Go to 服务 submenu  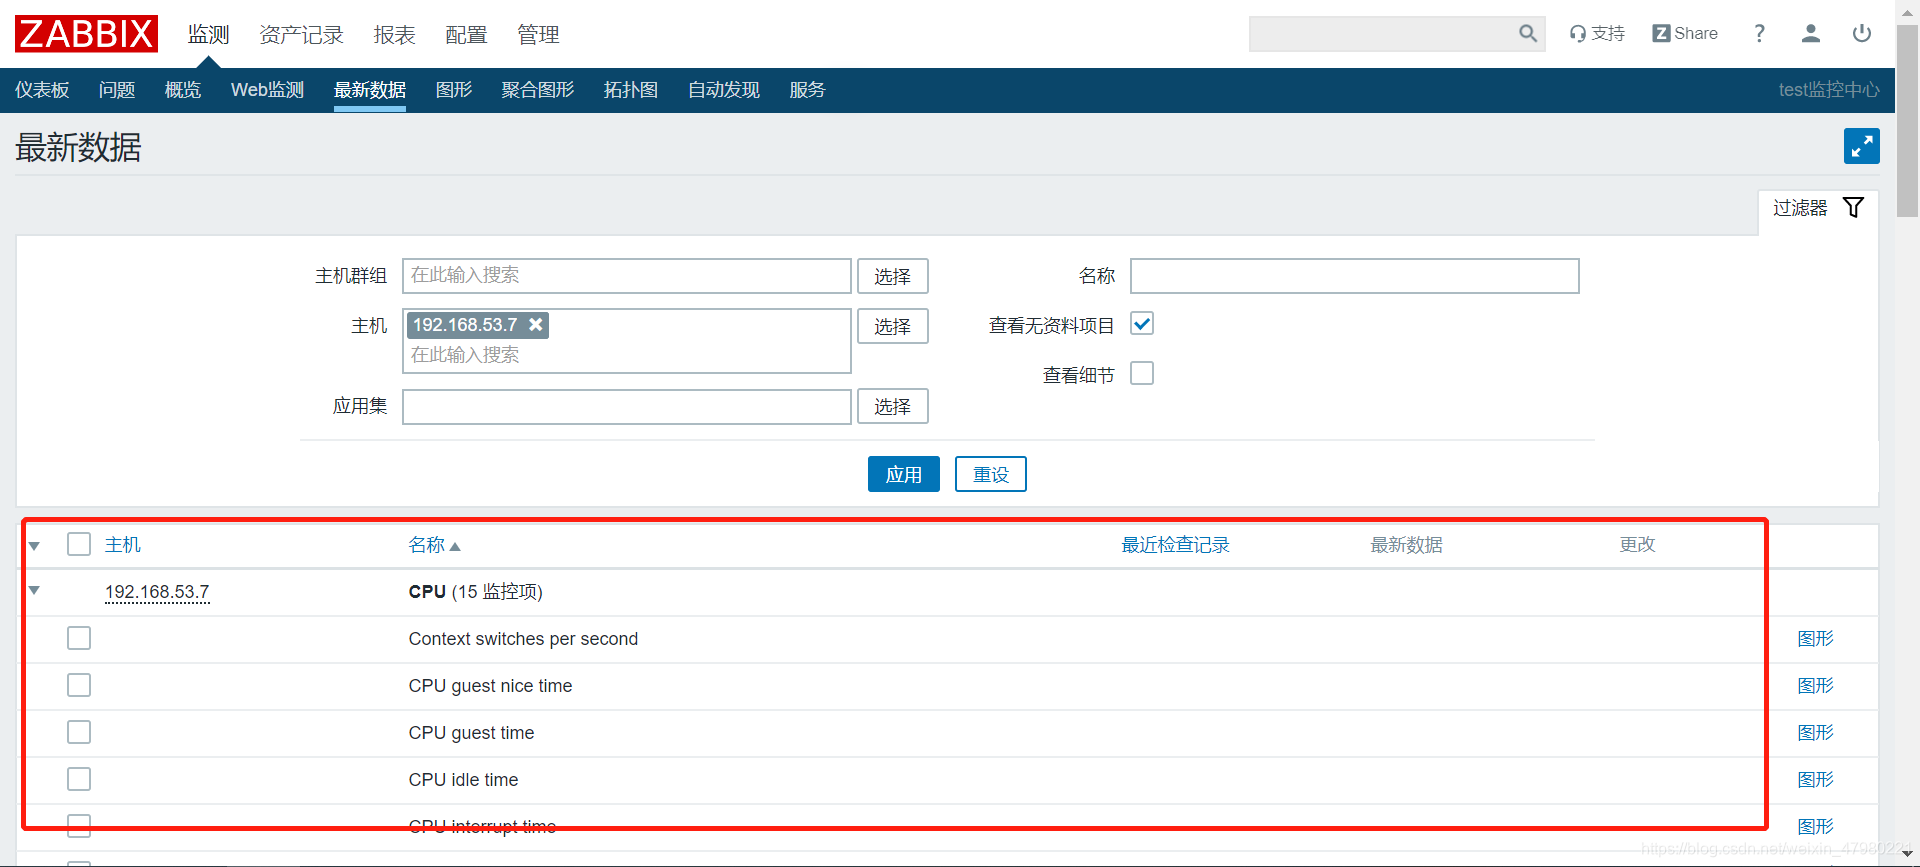point(807,90)
